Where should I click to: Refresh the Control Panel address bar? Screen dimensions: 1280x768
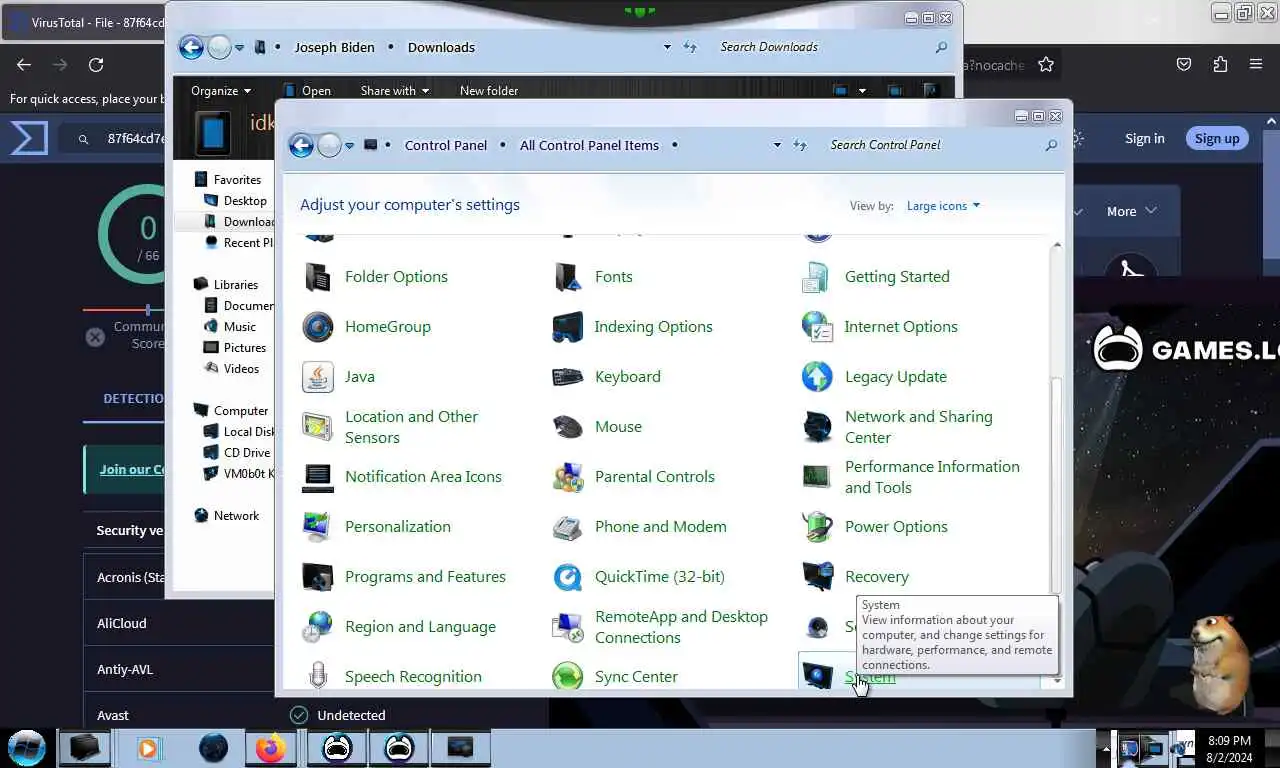point(800,145)
